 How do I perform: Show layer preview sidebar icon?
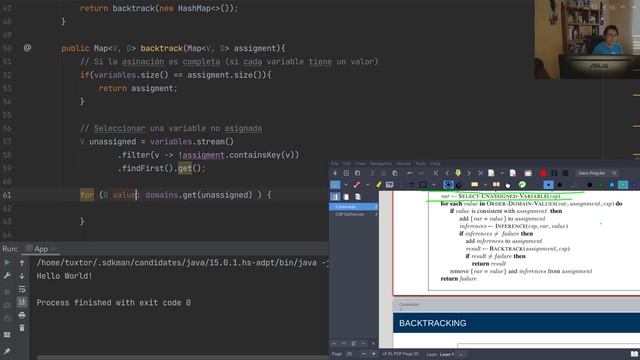point(358,197)
